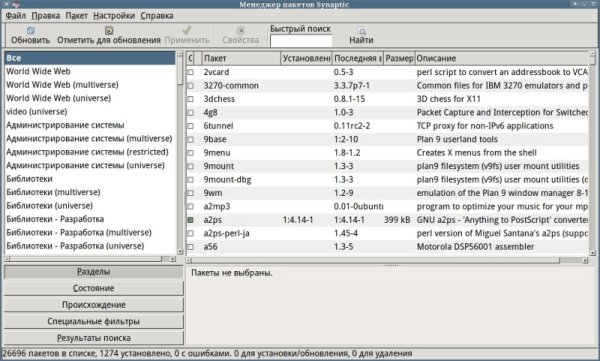Toggle status checkbox for 9menu package

[191, 153]
